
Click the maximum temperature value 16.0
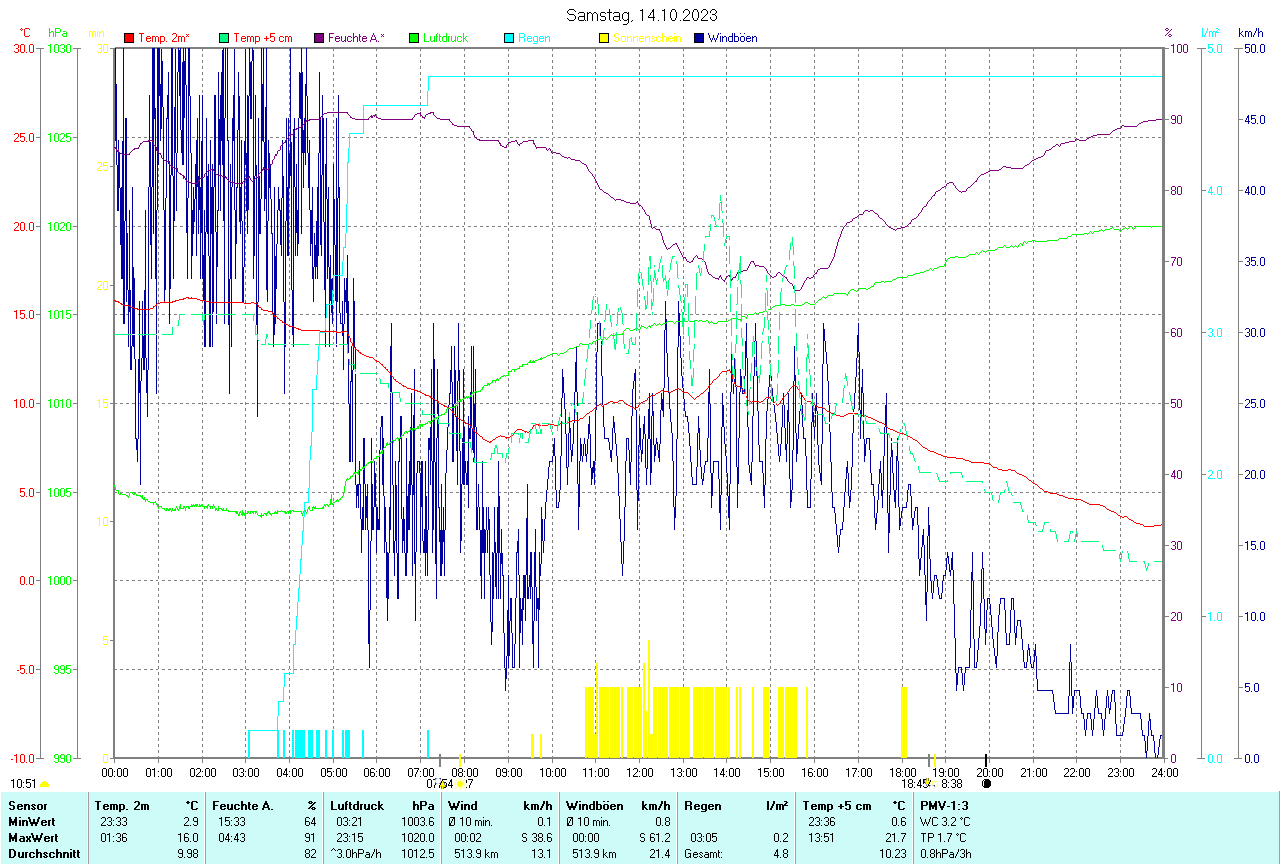tap(189, 837)
